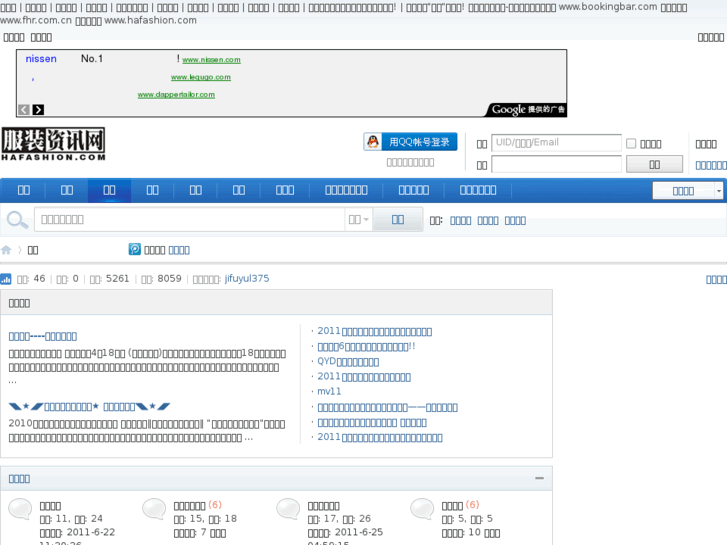Open www.dappertailor.com ad link
This screenshot has height=545, width=727.
pyautogui.click(x=176, y=95)
